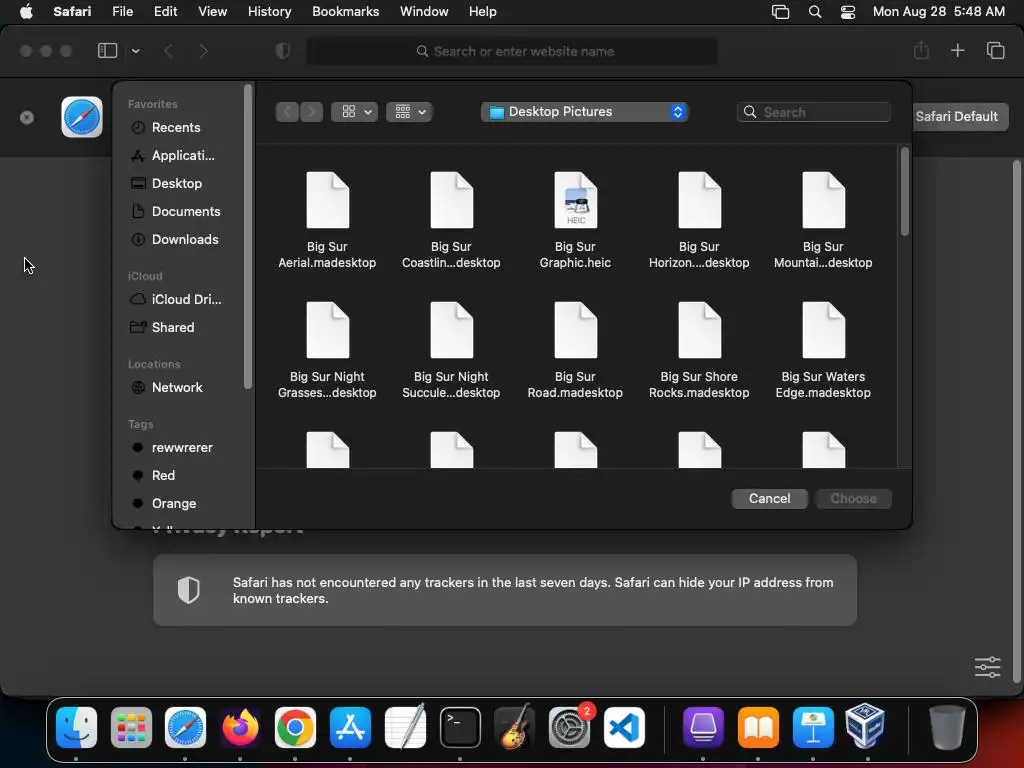Click the Safari Default button

pyautogui.click(x=956, y=116)
